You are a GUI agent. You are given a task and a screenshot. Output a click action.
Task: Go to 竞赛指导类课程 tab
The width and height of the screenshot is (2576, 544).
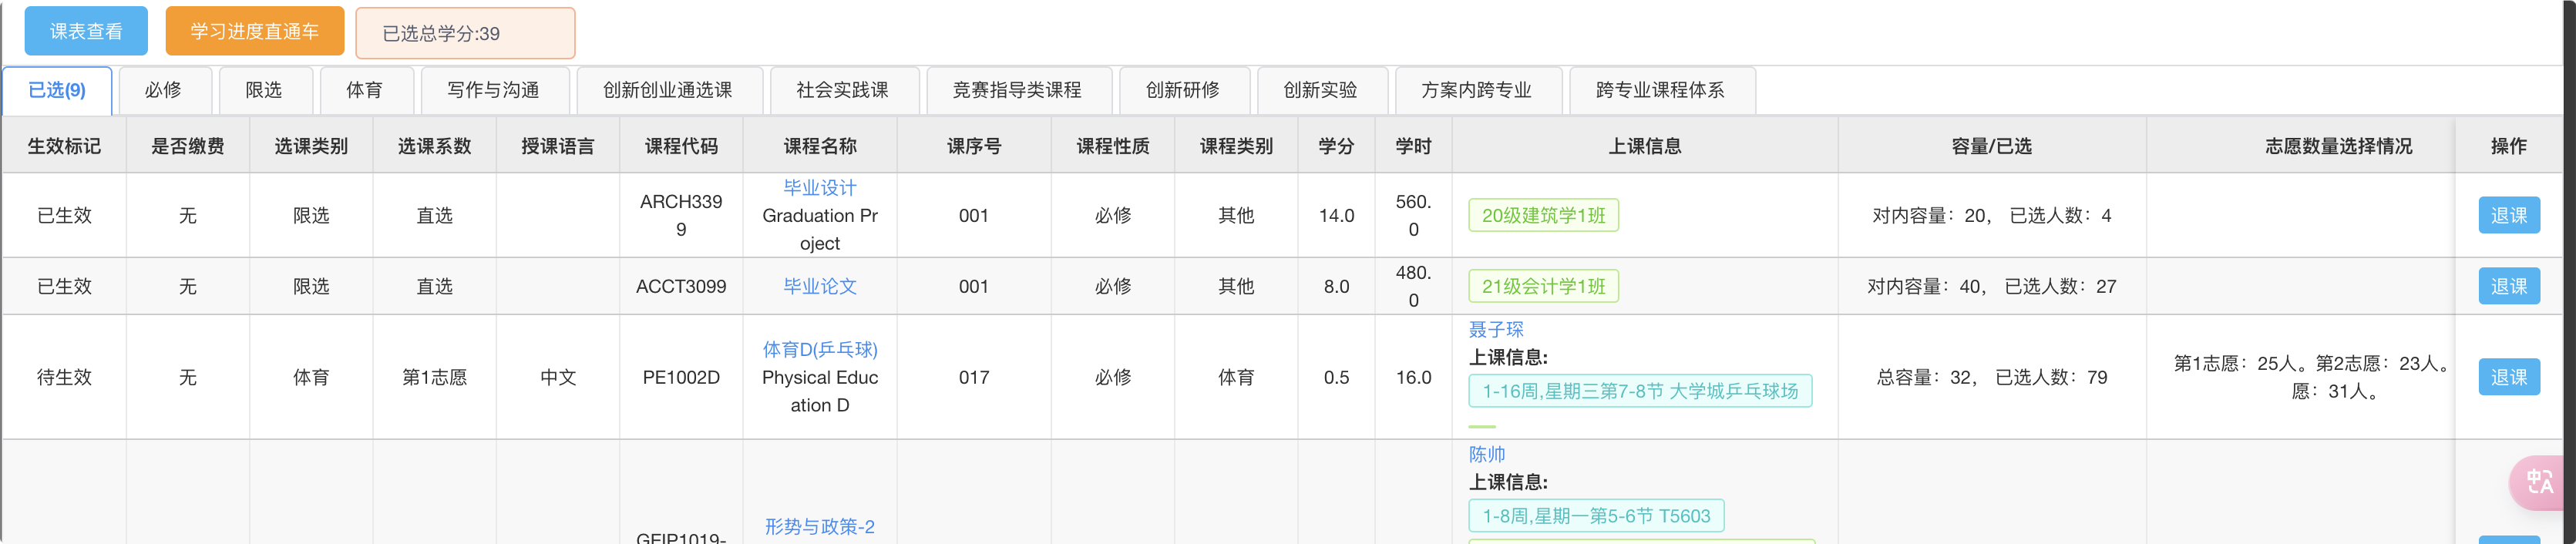1016,91
